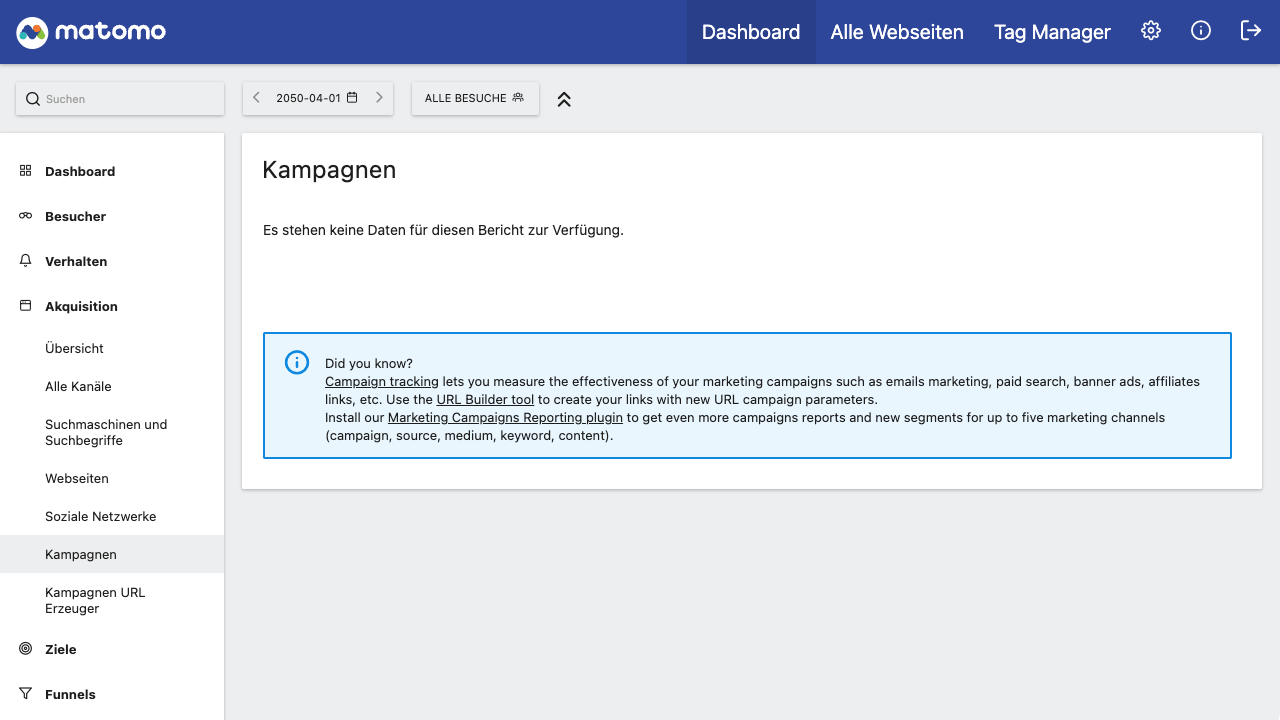The width and height of the screenshot is (1280, 720).
Task: Click the search magnifier icon
Action: point(33,99)
